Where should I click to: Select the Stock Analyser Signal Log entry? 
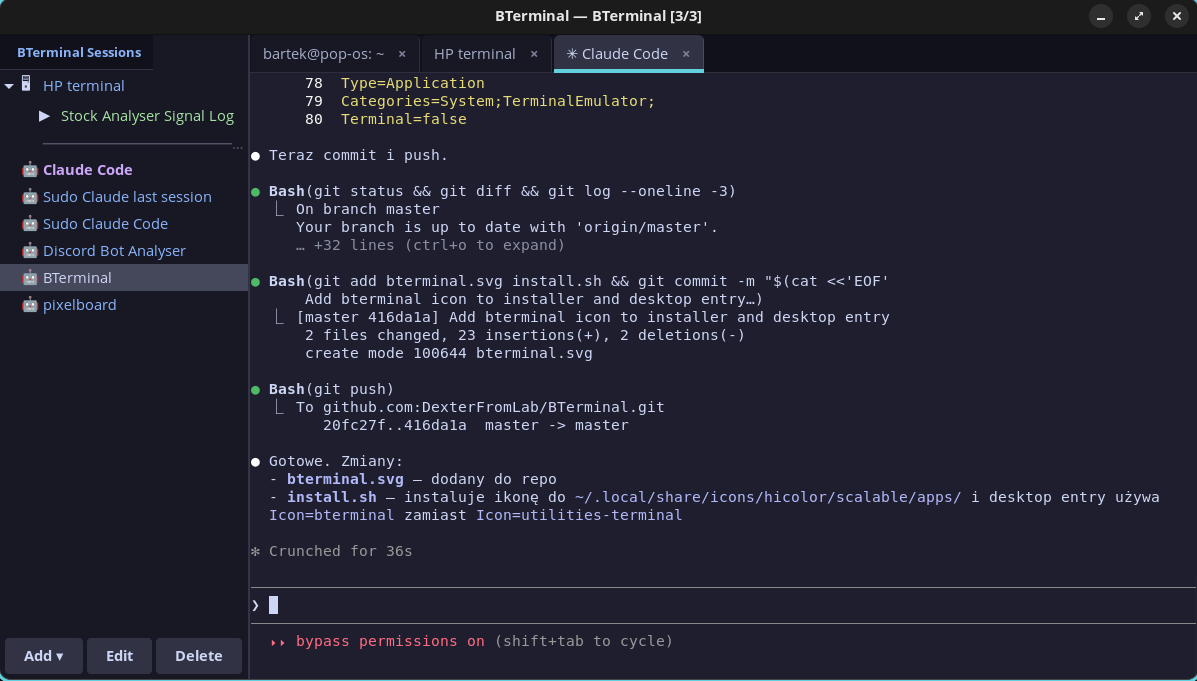coord(147,115)
